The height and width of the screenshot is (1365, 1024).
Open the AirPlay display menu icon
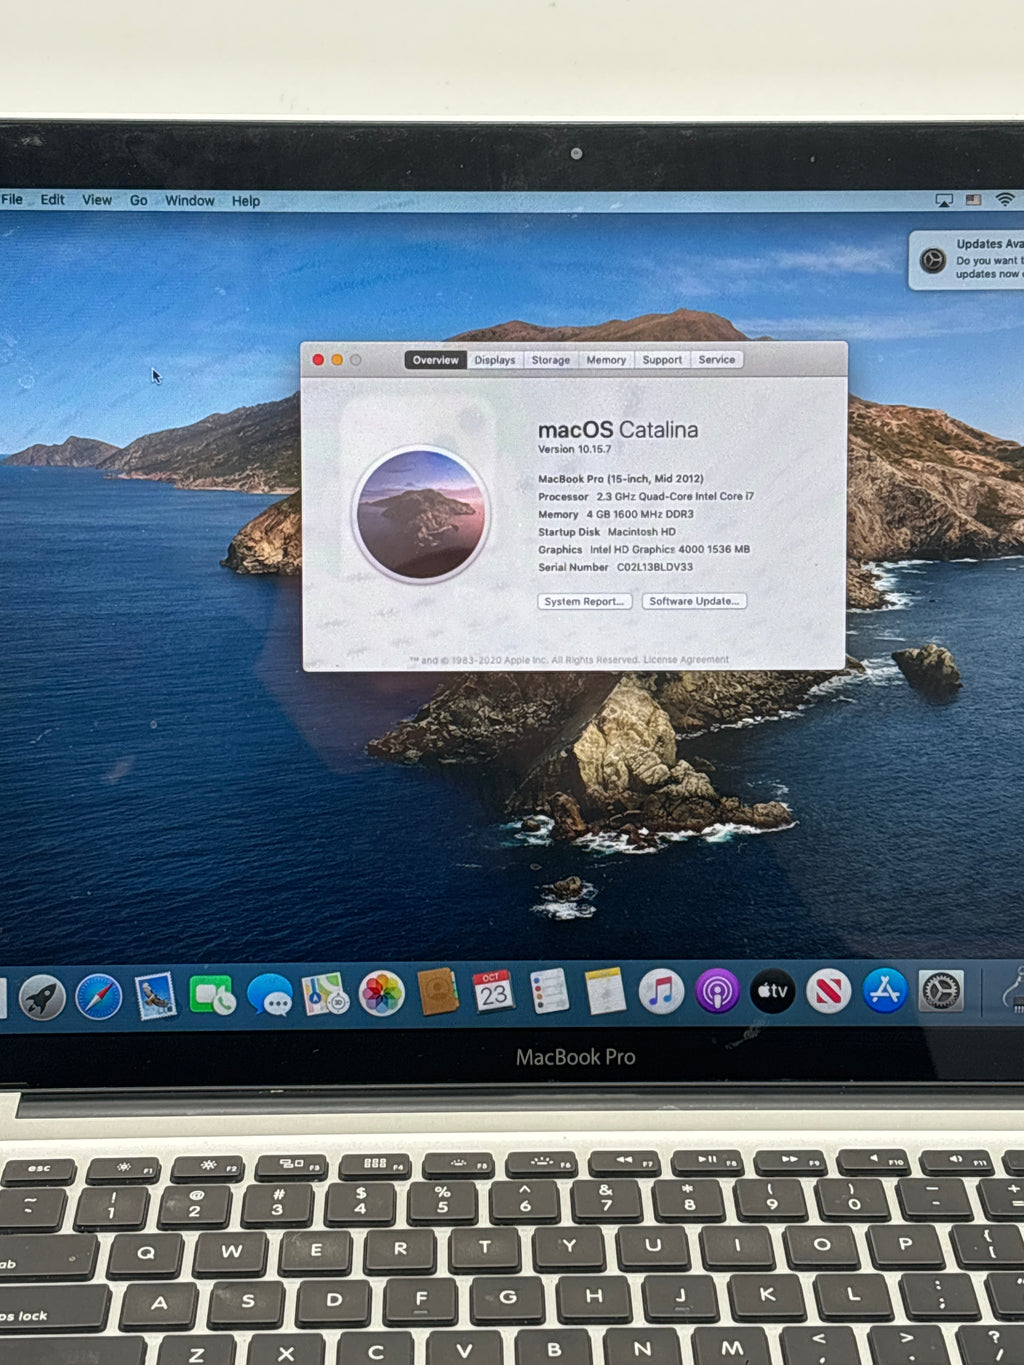tap(943, 200)
